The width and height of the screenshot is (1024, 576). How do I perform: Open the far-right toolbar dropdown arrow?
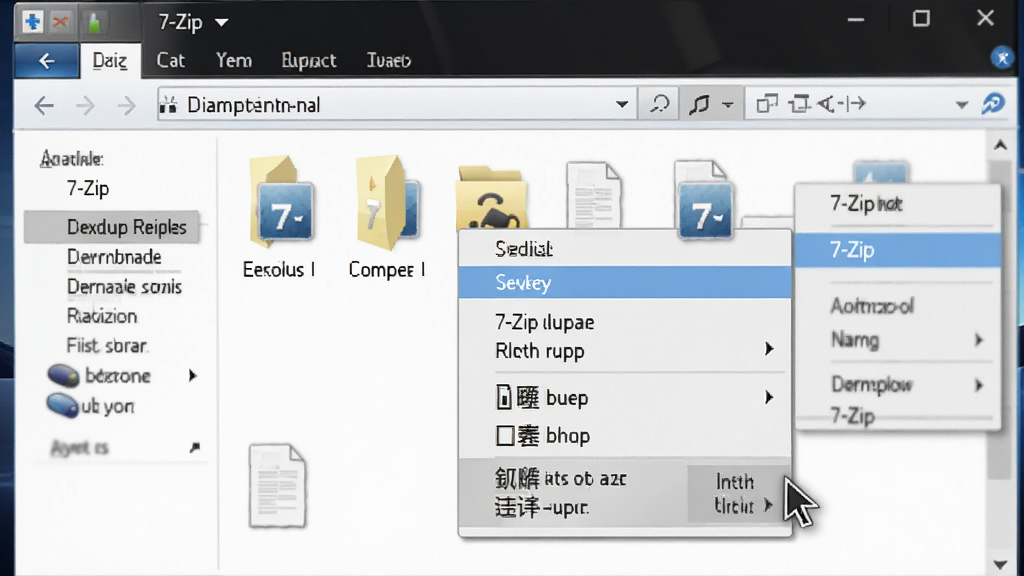(961, 104)
